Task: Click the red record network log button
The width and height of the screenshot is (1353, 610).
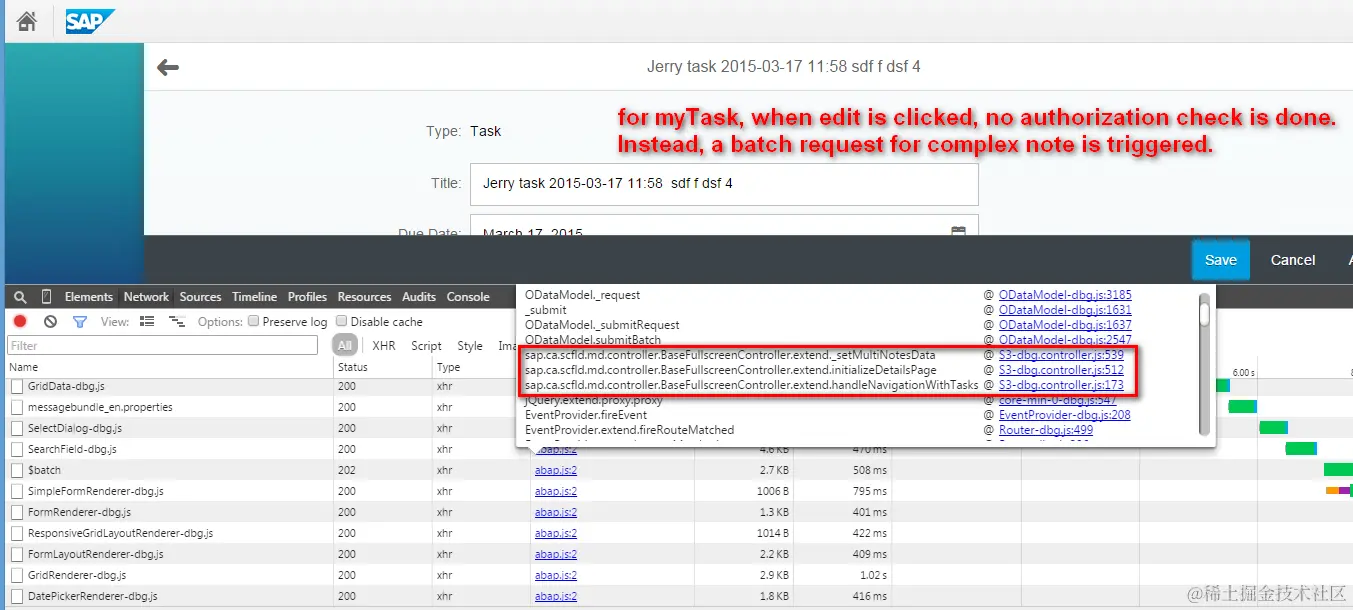Action: tap(20, 321)
